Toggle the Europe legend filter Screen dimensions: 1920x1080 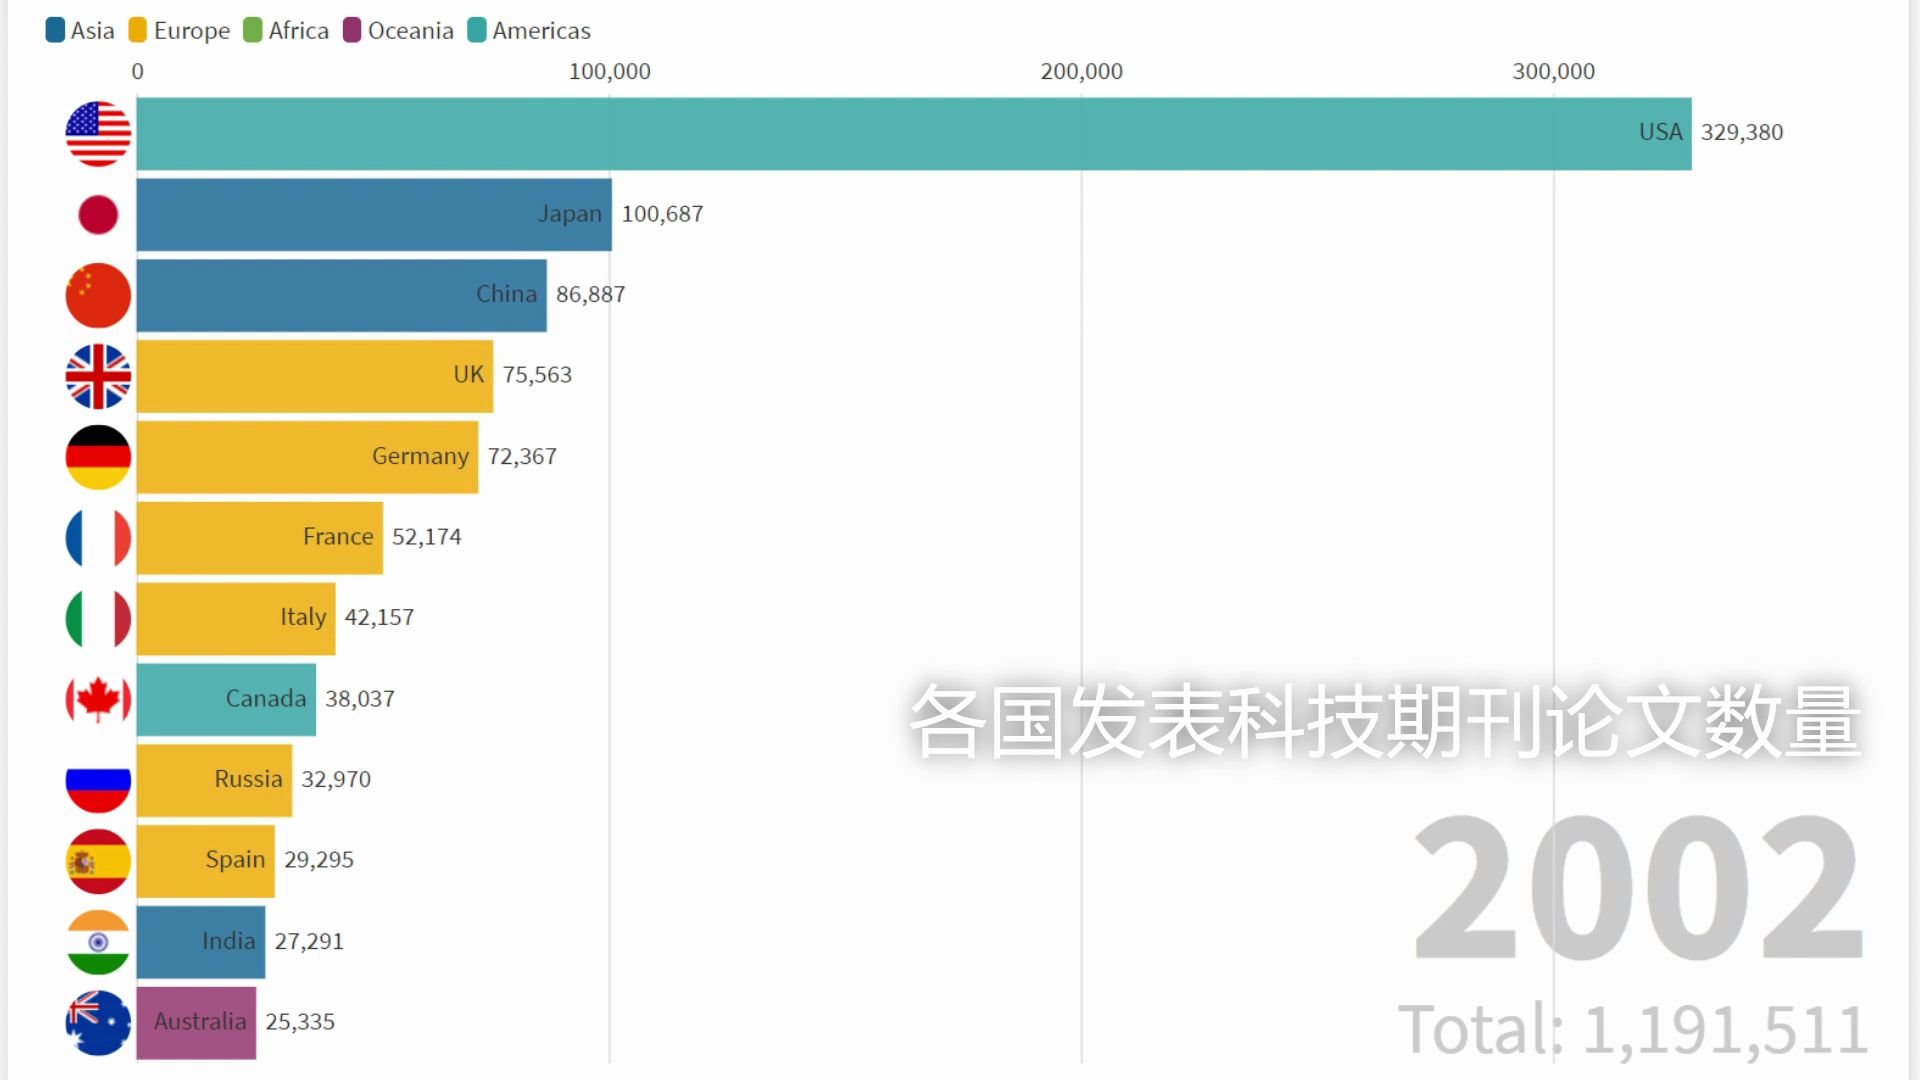click(x=179, y=31)
